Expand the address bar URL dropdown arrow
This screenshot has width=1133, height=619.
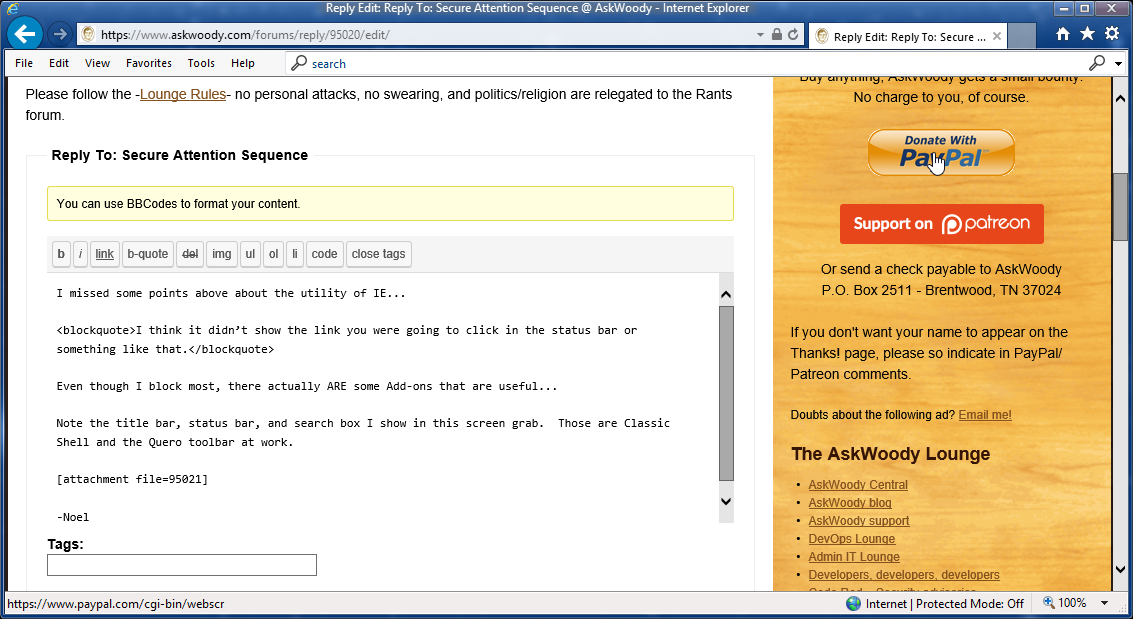coord(760,34)
